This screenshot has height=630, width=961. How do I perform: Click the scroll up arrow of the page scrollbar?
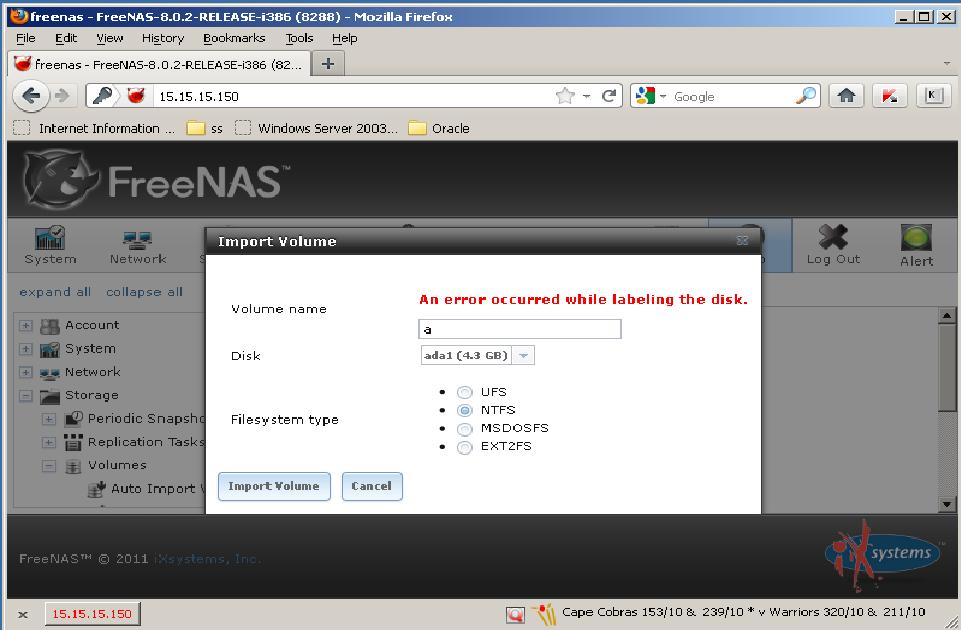pos(947,316)
